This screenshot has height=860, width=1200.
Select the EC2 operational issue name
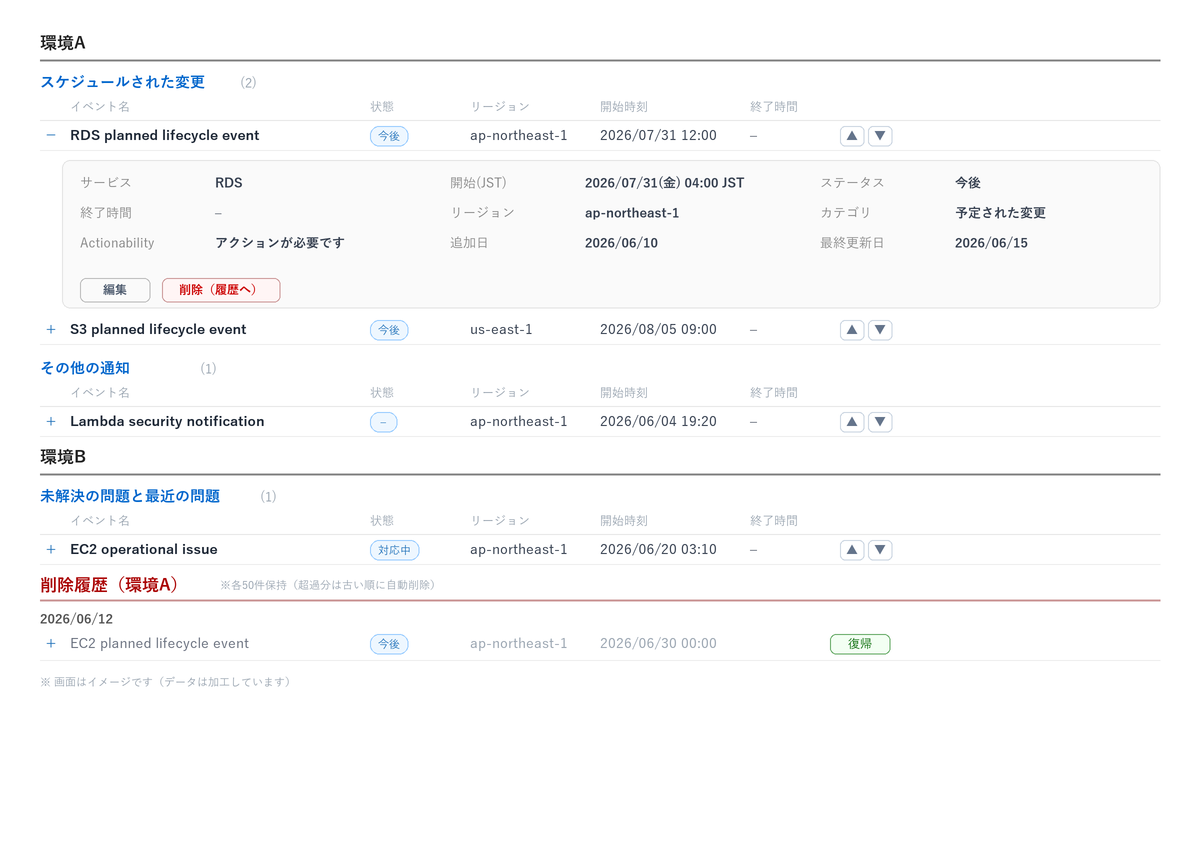tap(144, 549)
